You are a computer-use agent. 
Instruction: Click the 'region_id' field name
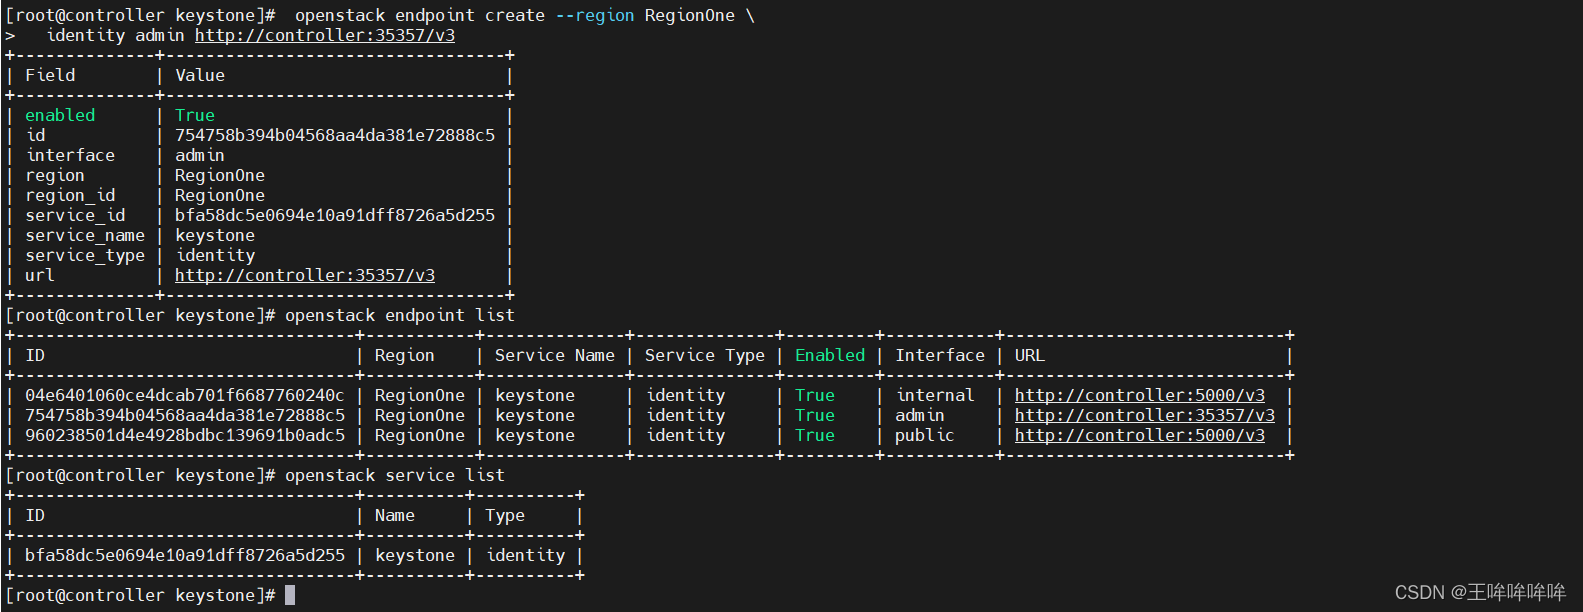[70, 195]
